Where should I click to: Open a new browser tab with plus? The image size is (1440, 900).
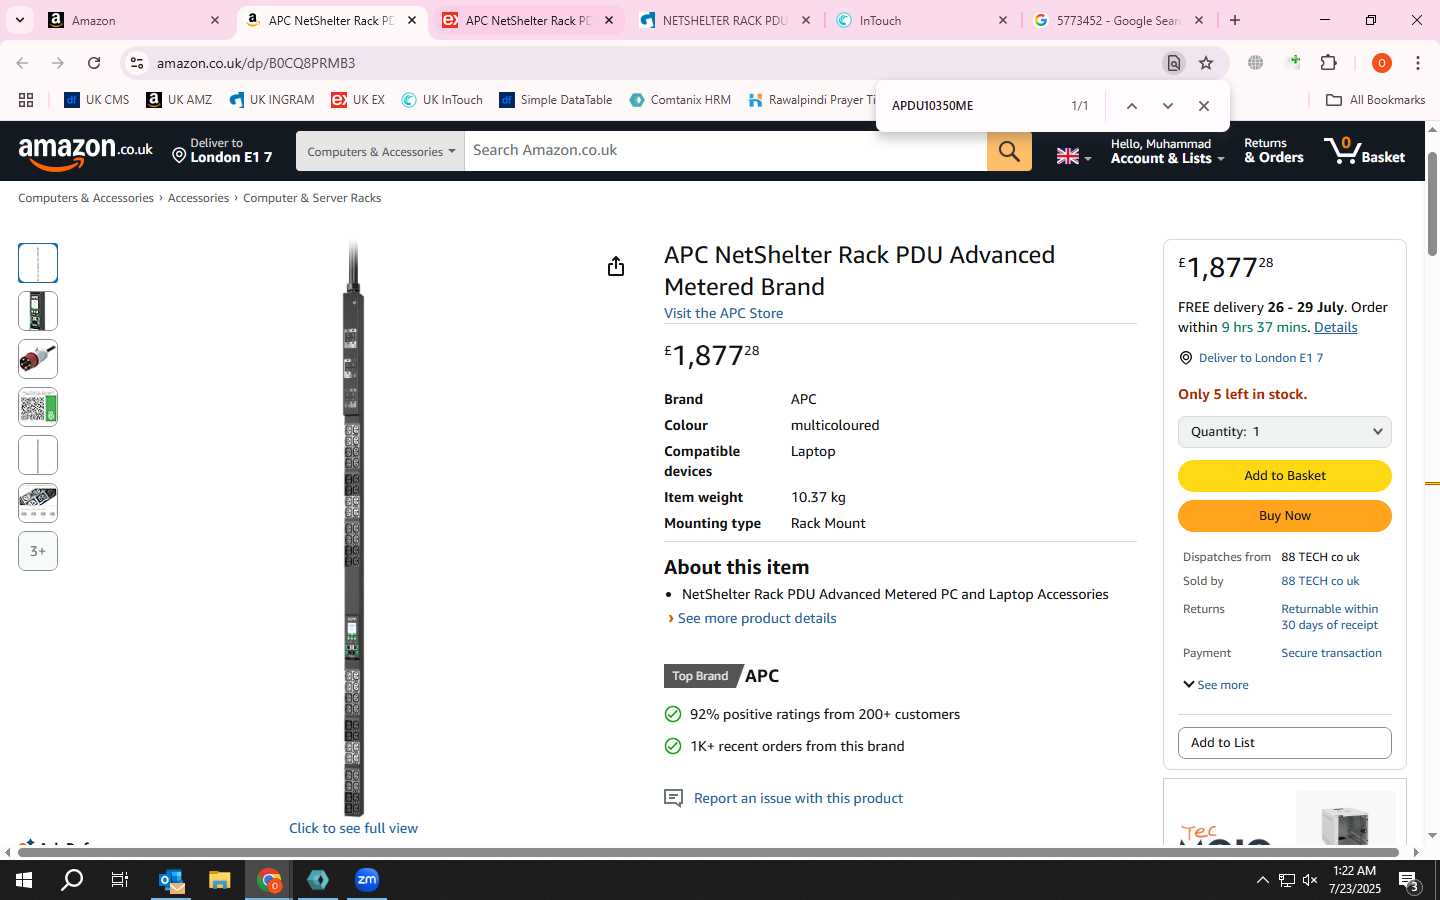[x=1235, y=20]
